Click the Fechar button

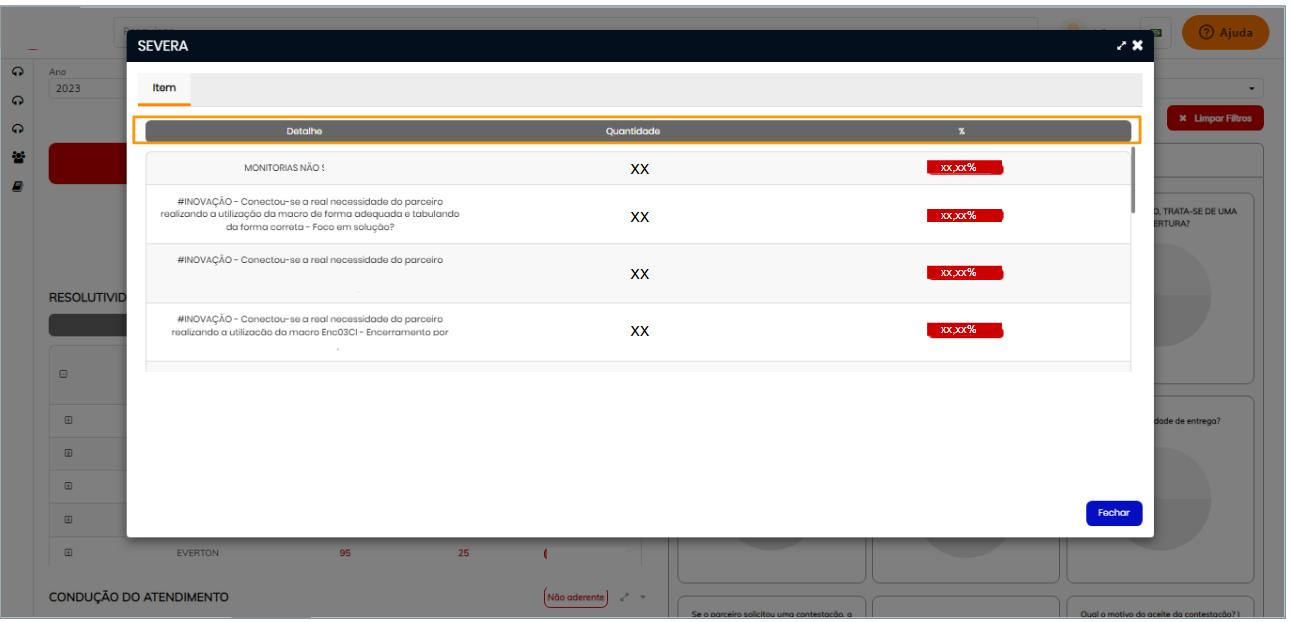coord(1113,513)
